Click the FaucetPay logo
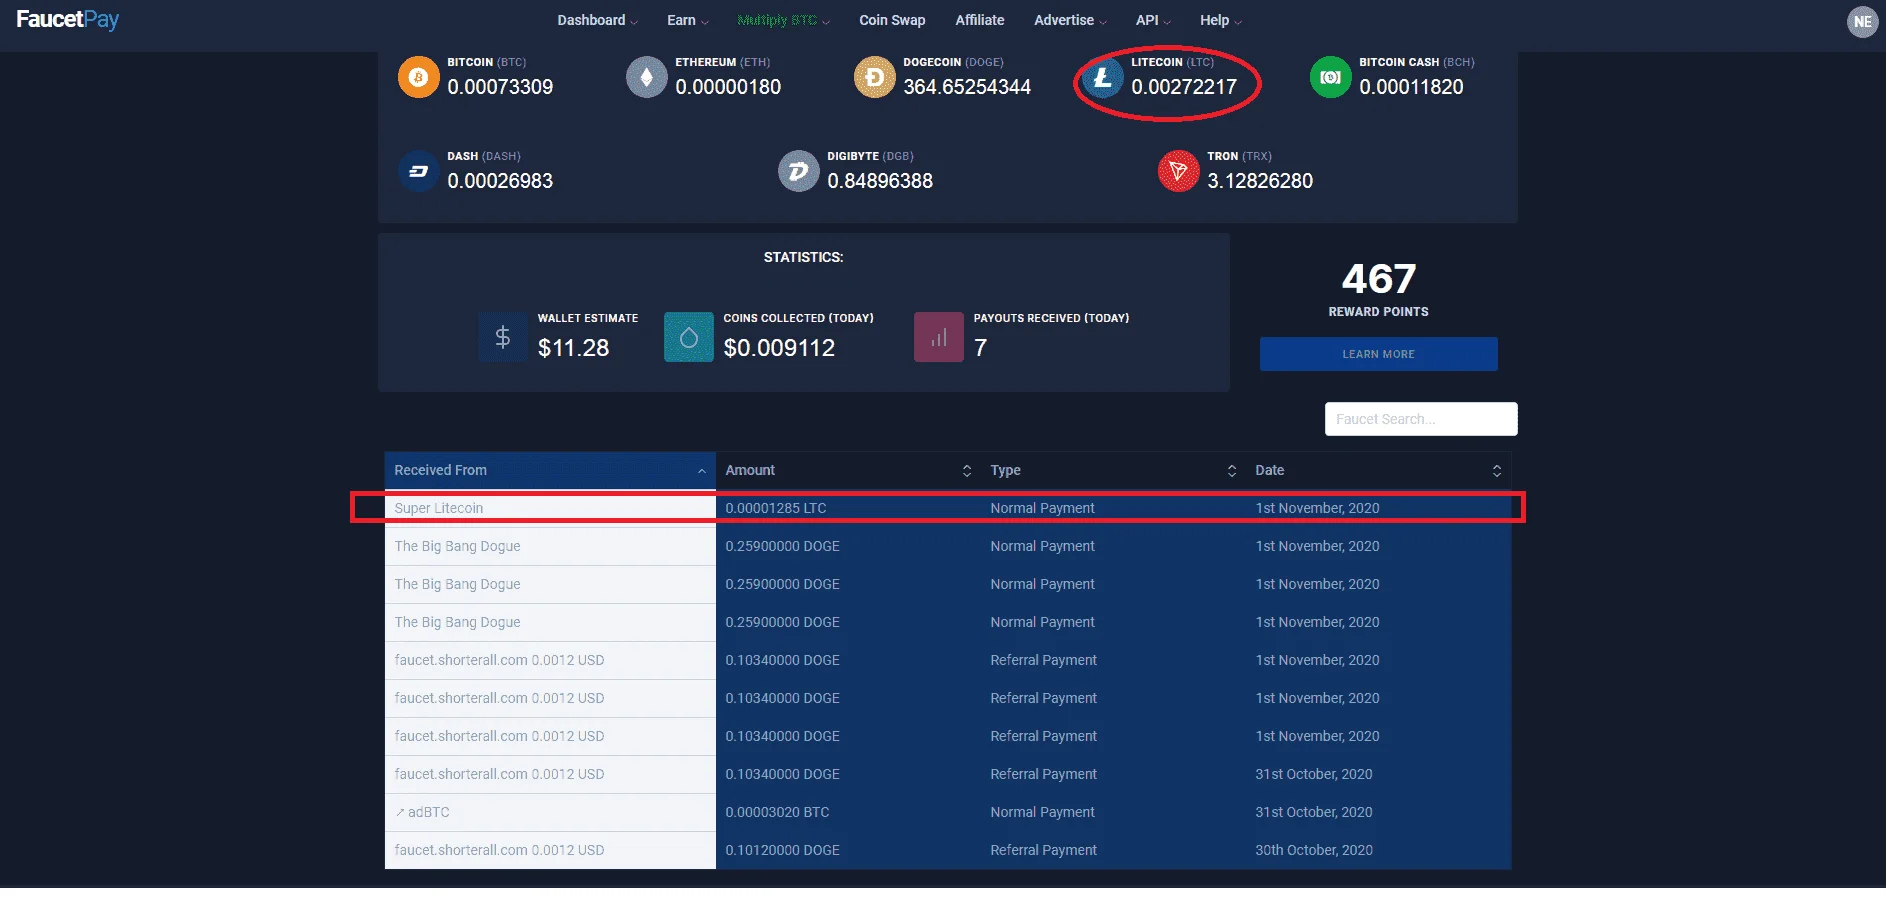Viewport: 1886px width, 899px height. (67, 20)
